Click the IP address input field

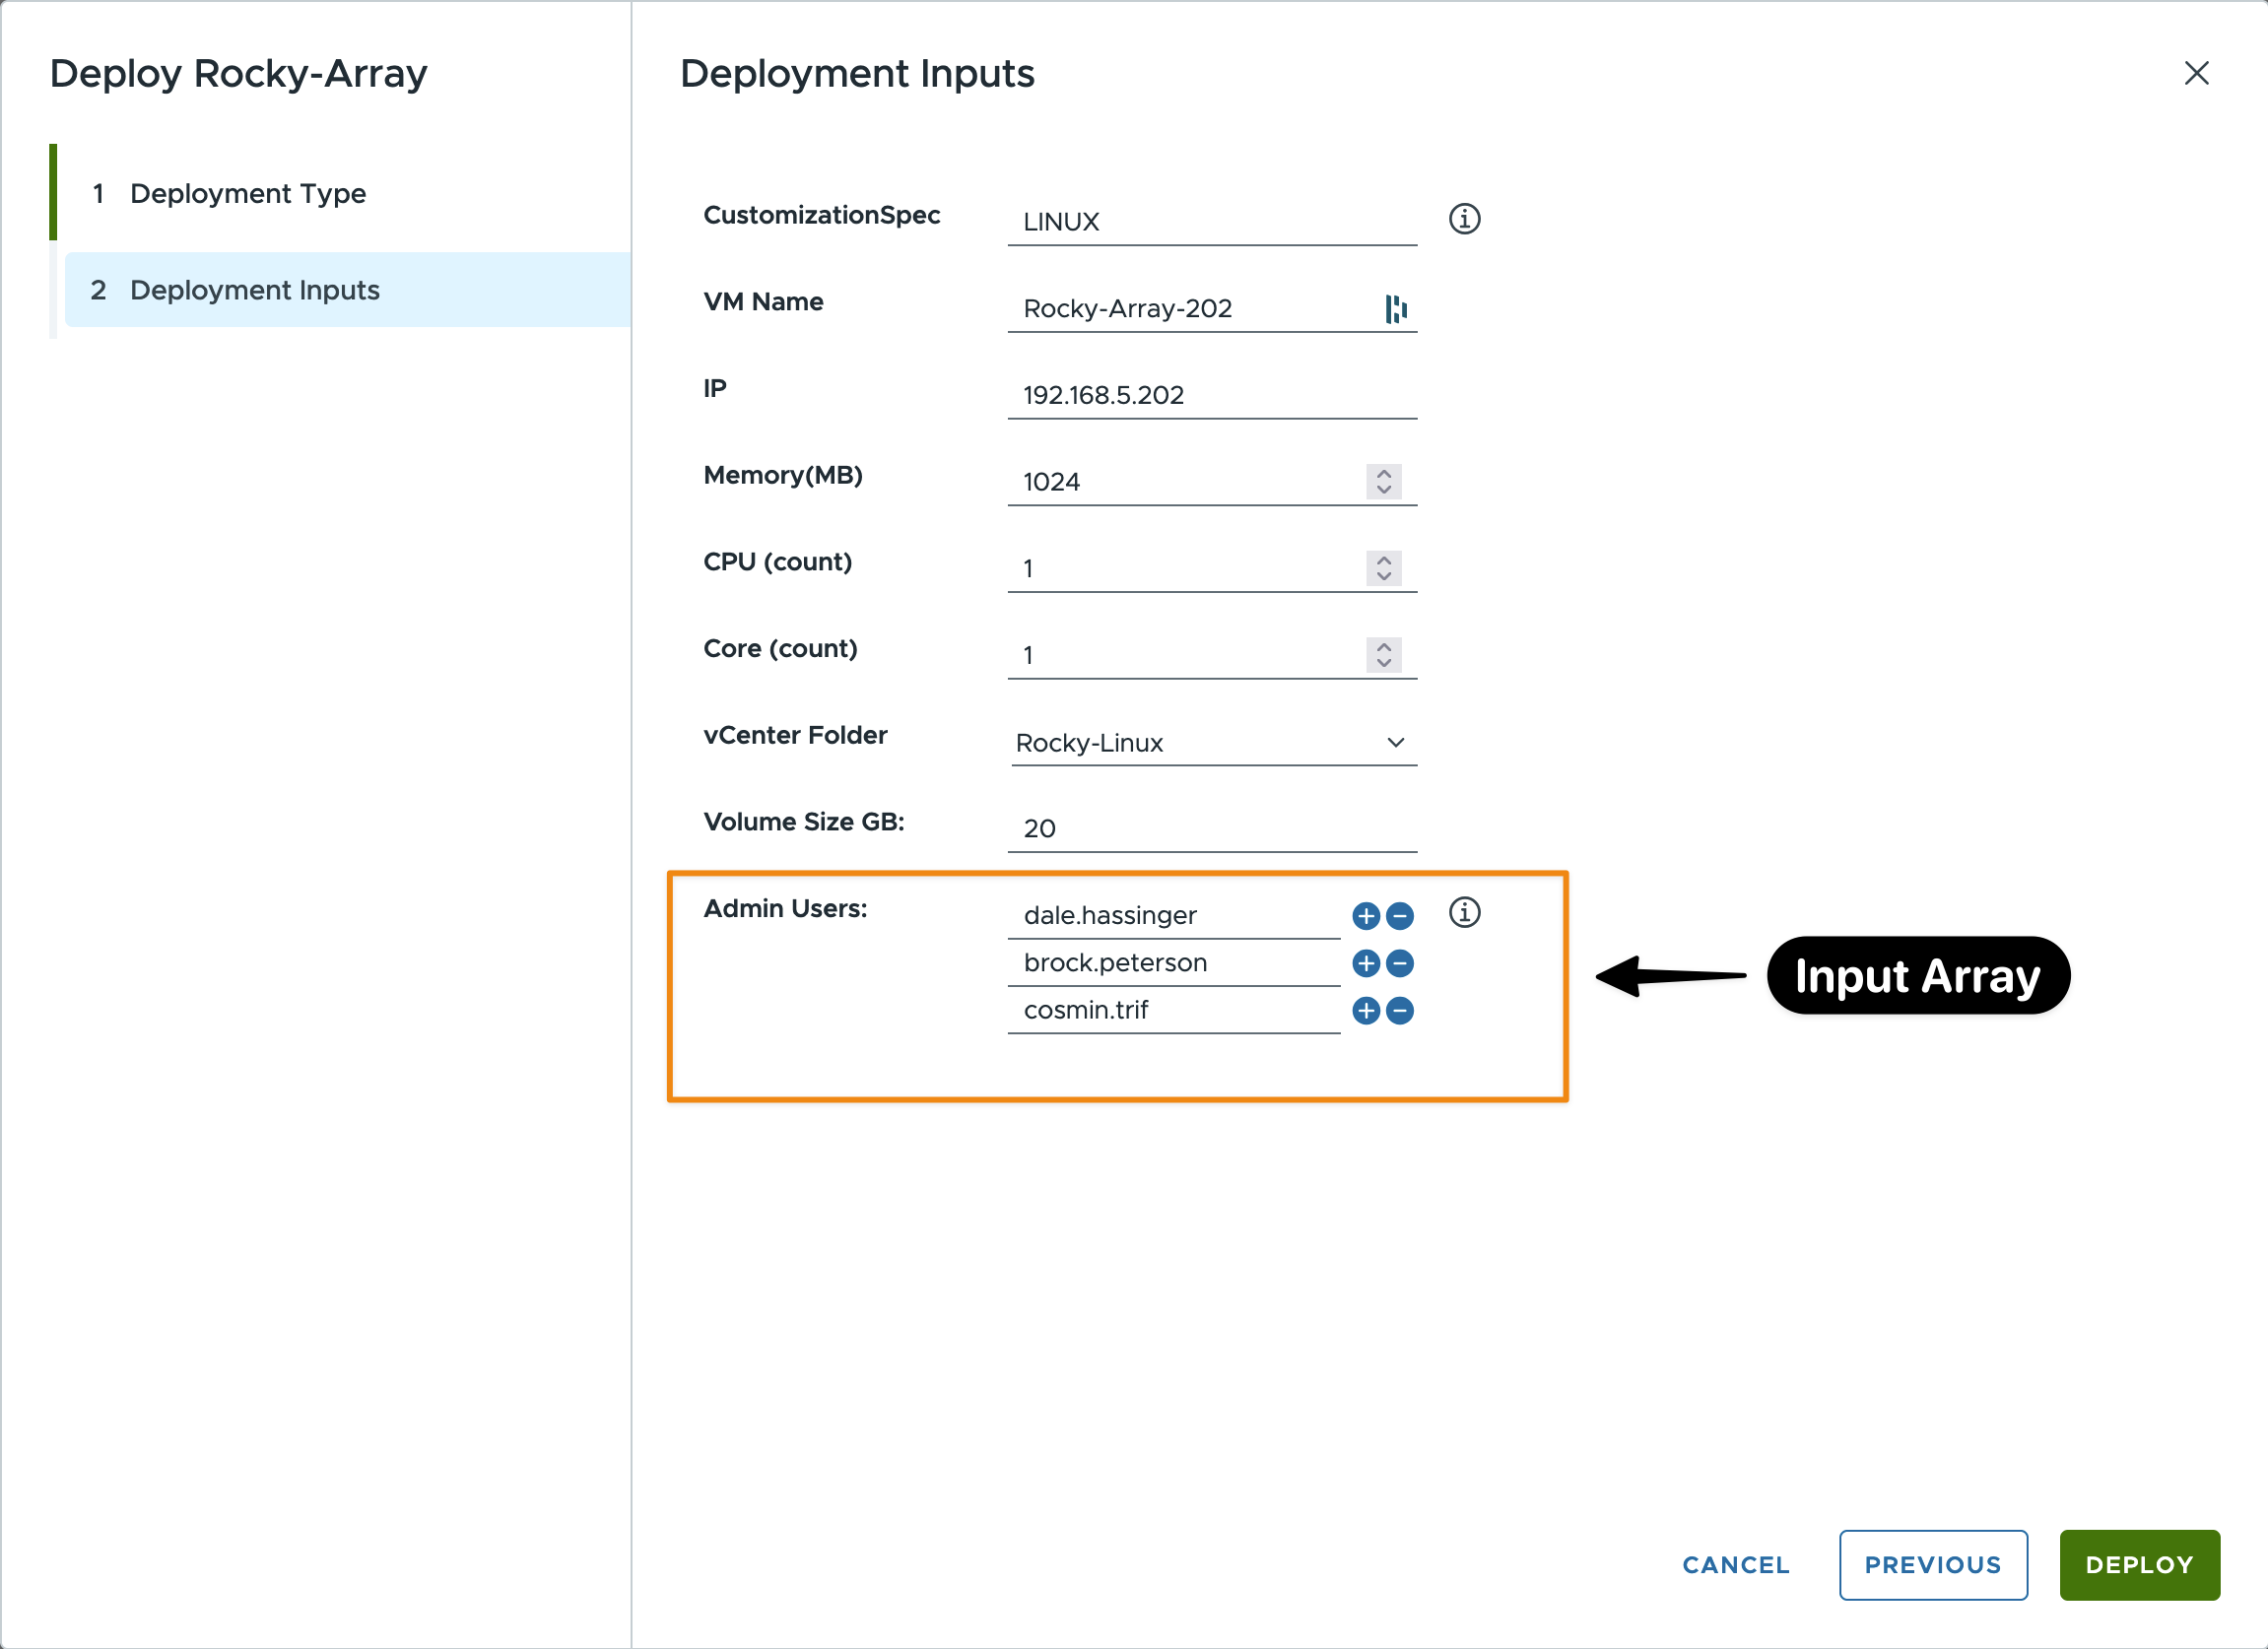[1210, 395]
